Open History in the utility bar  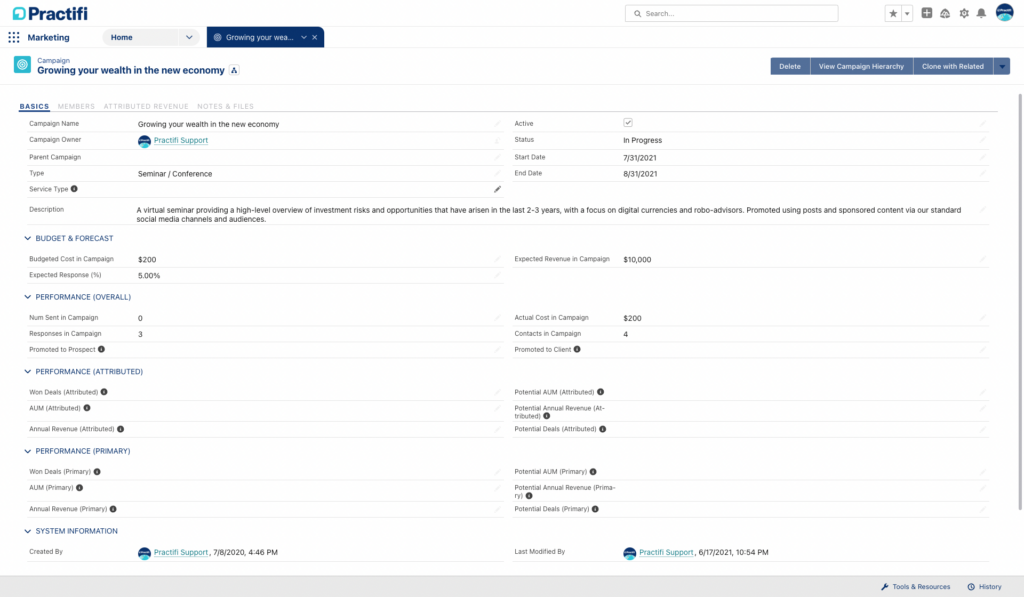(x=984, y=587)
